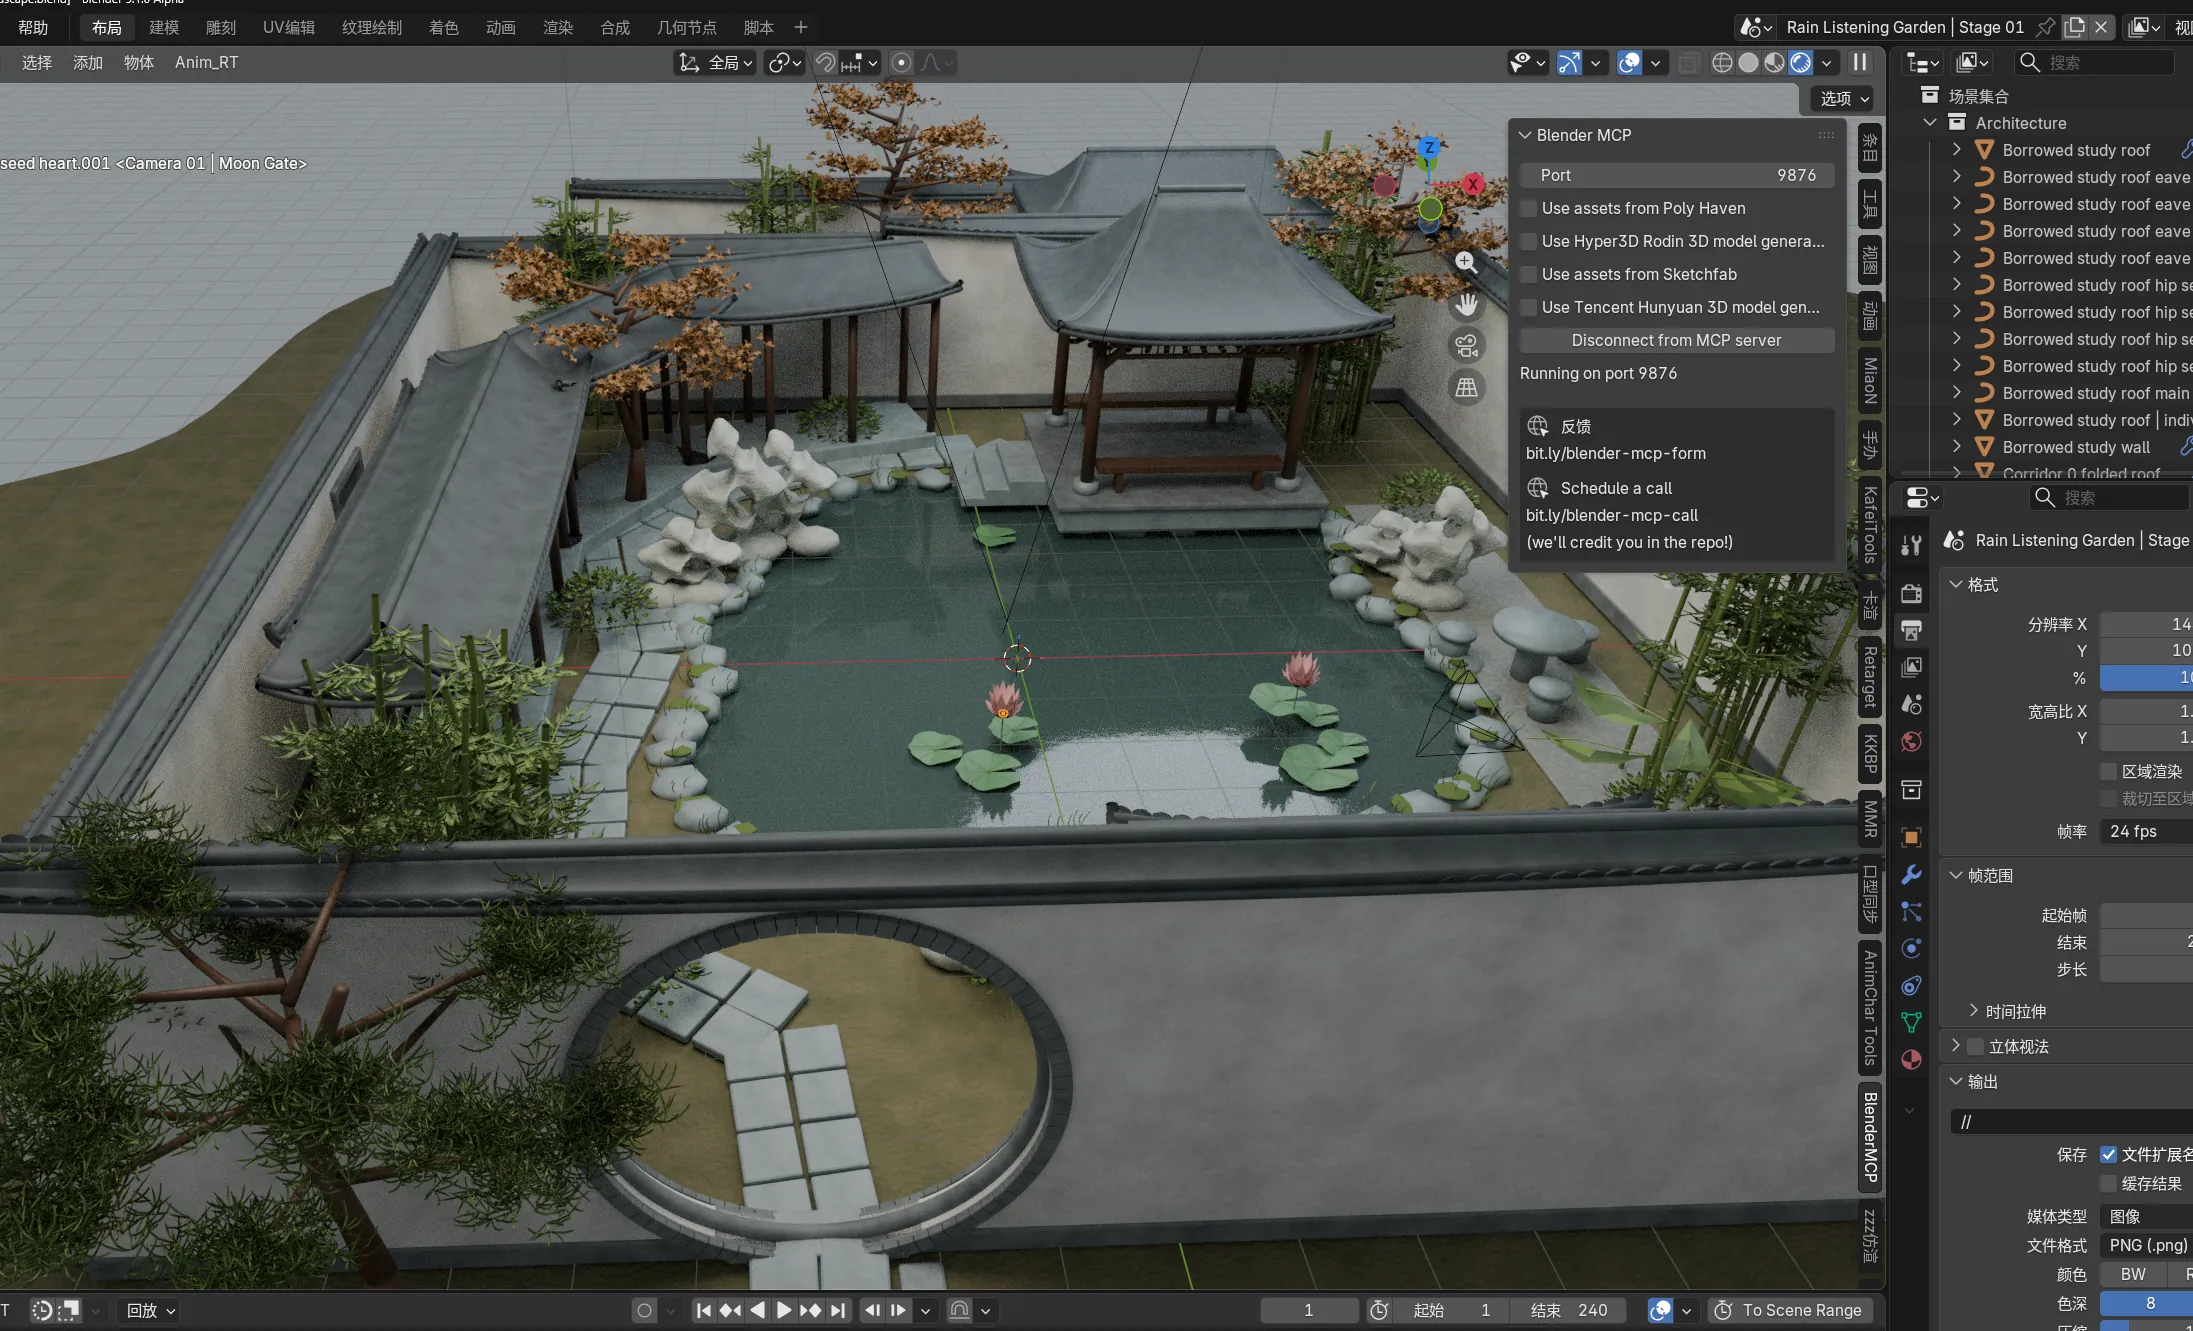Viewport: 2193px width, 1331px height.
Task: Collapse the Architecture collection
Action: pyautogui.click(x=1930, y=122)
